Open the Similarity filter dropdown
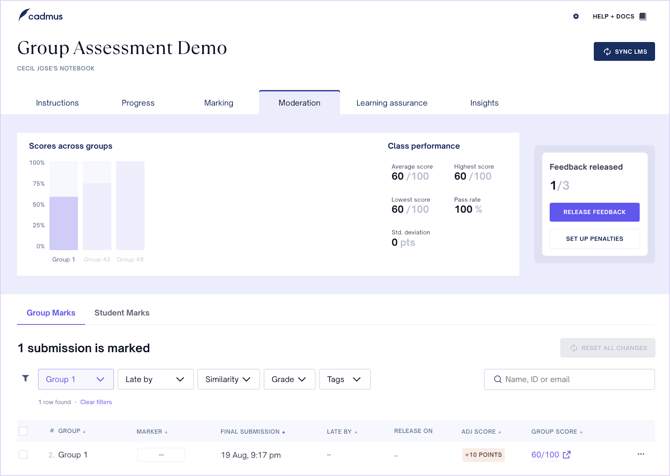 (x=228, y=379)
